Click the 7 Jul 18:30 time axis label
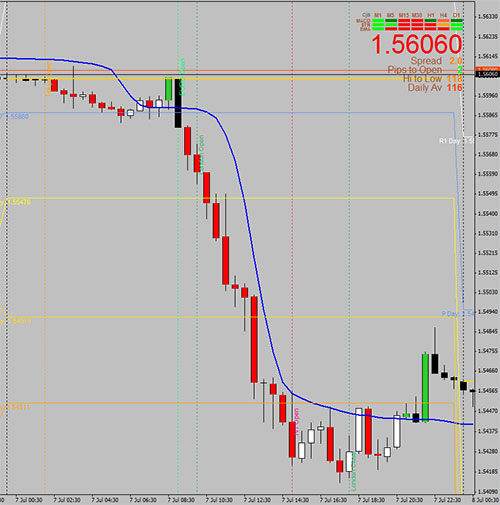 [371, 500]
